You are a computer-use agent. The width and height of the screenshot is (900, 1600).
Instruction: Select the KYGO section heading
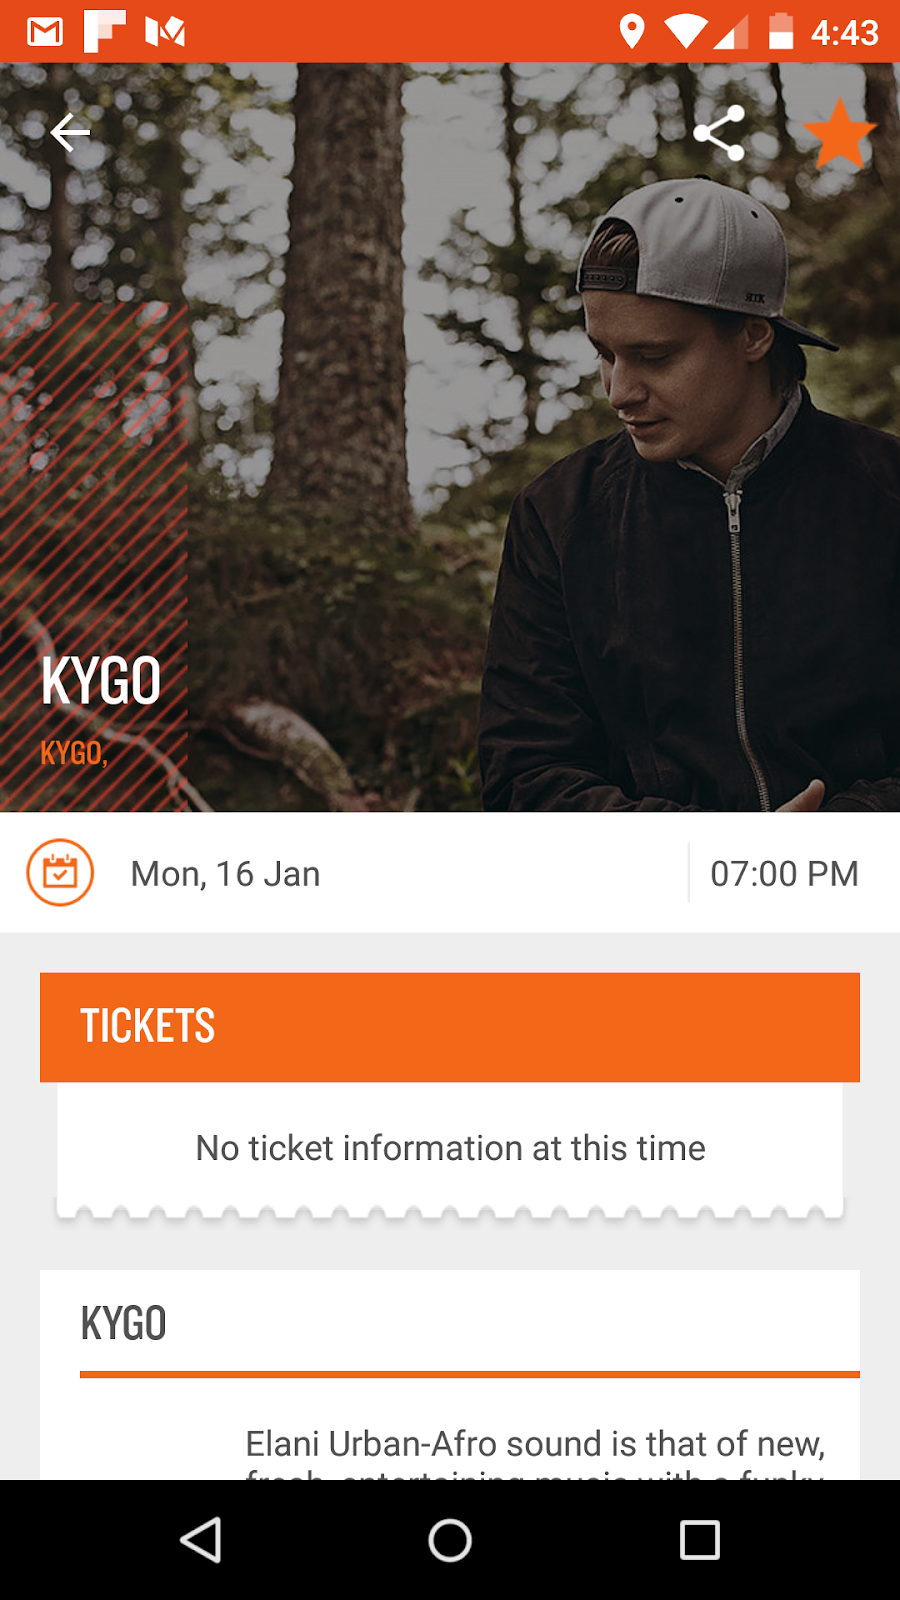[x=123, y=1323]
